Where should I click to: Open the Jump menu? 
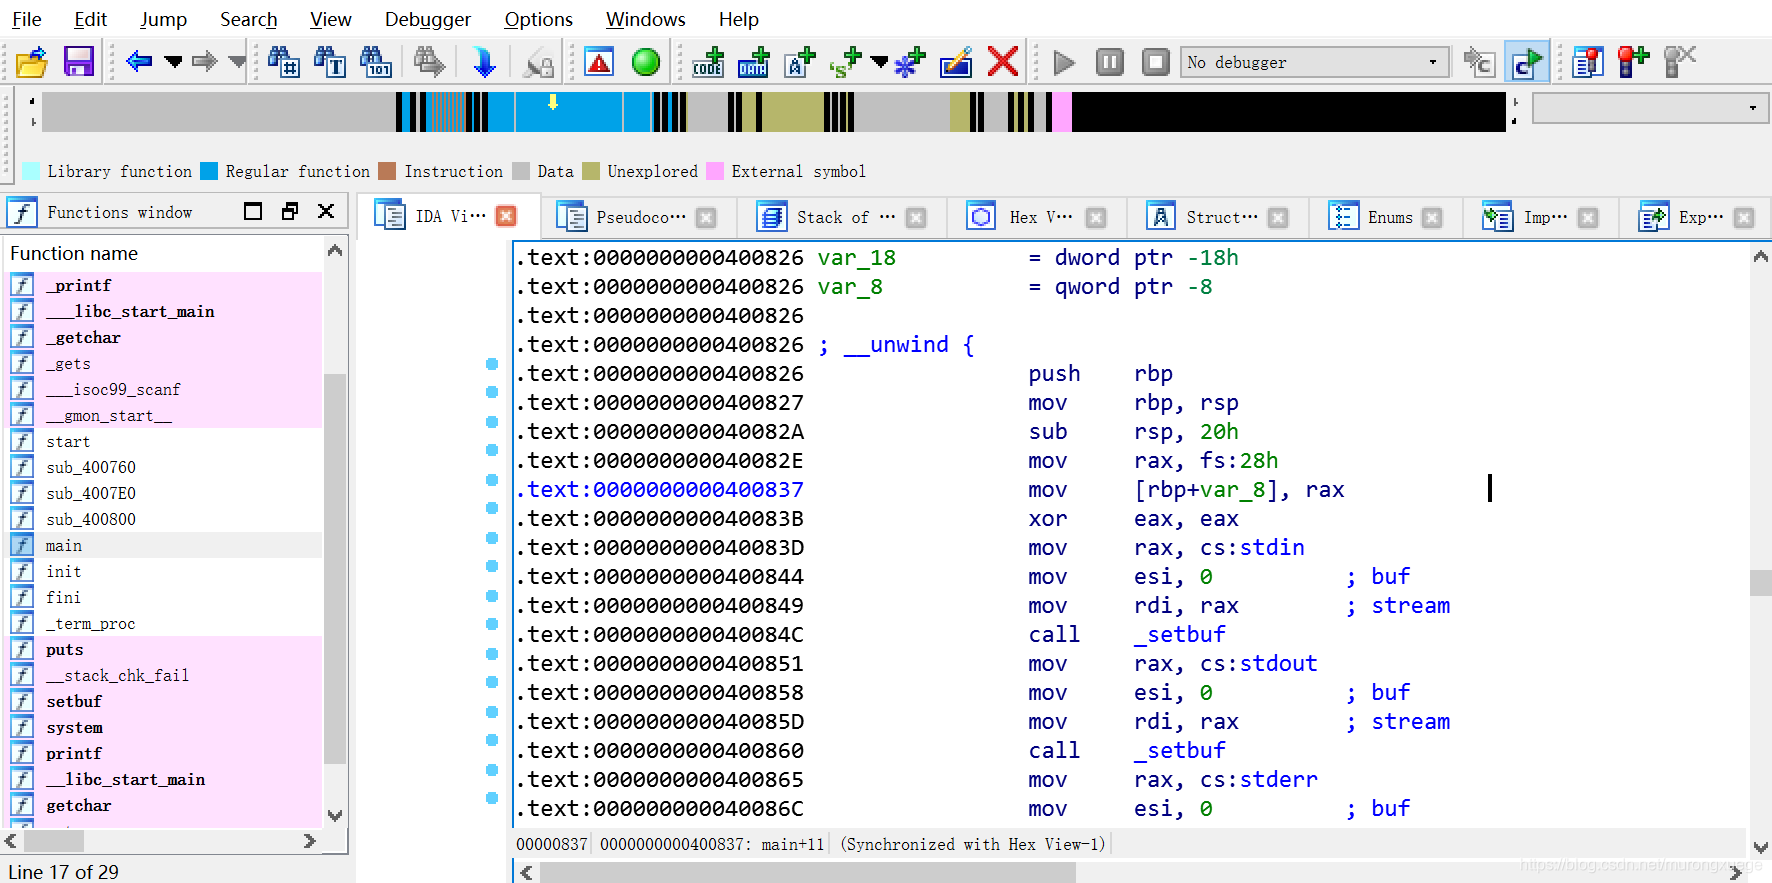tap(163, 19)
